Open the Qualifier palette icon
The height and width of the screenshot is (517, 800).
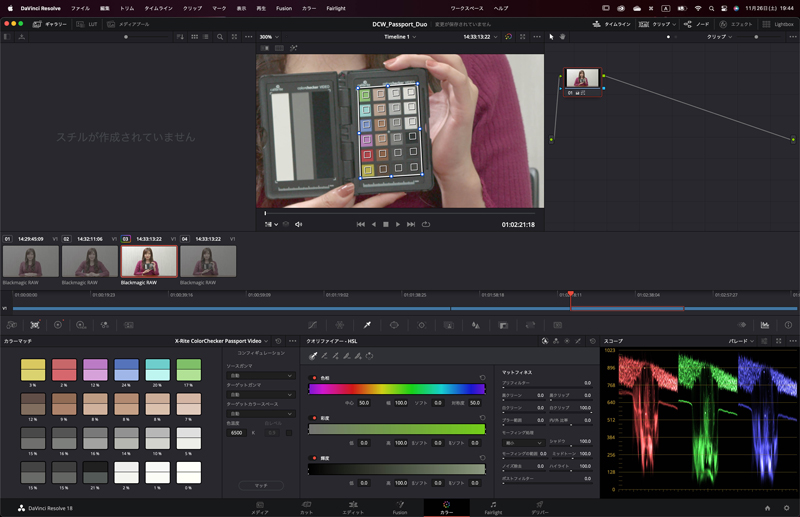(x=367, y=325)
